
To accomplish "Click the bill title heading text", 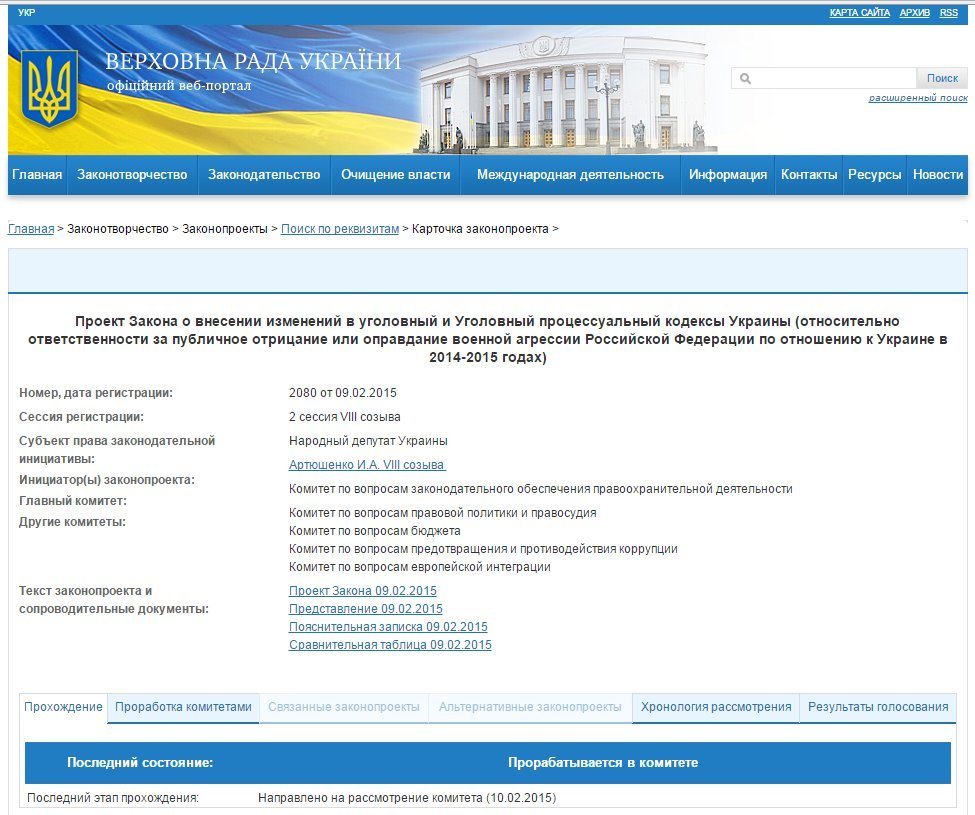I will [x=488, y=339].
